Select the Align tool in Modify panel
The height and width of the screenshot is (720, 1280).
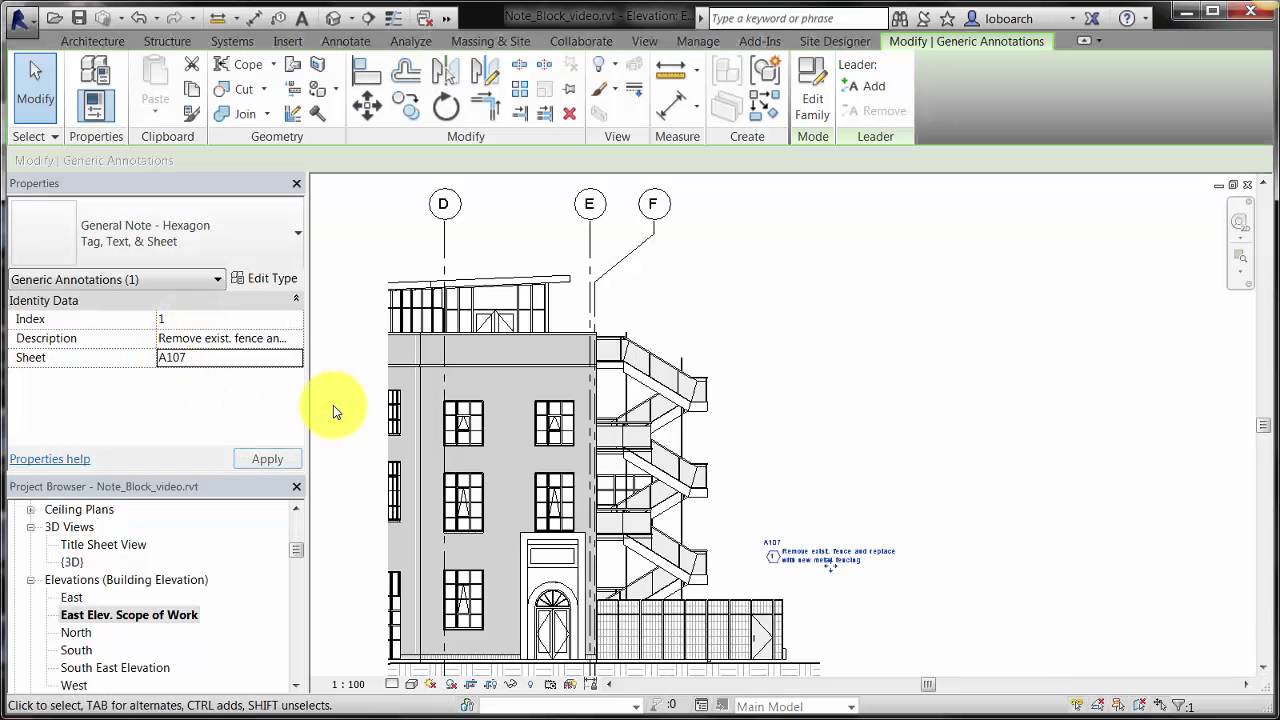[367, 70]
